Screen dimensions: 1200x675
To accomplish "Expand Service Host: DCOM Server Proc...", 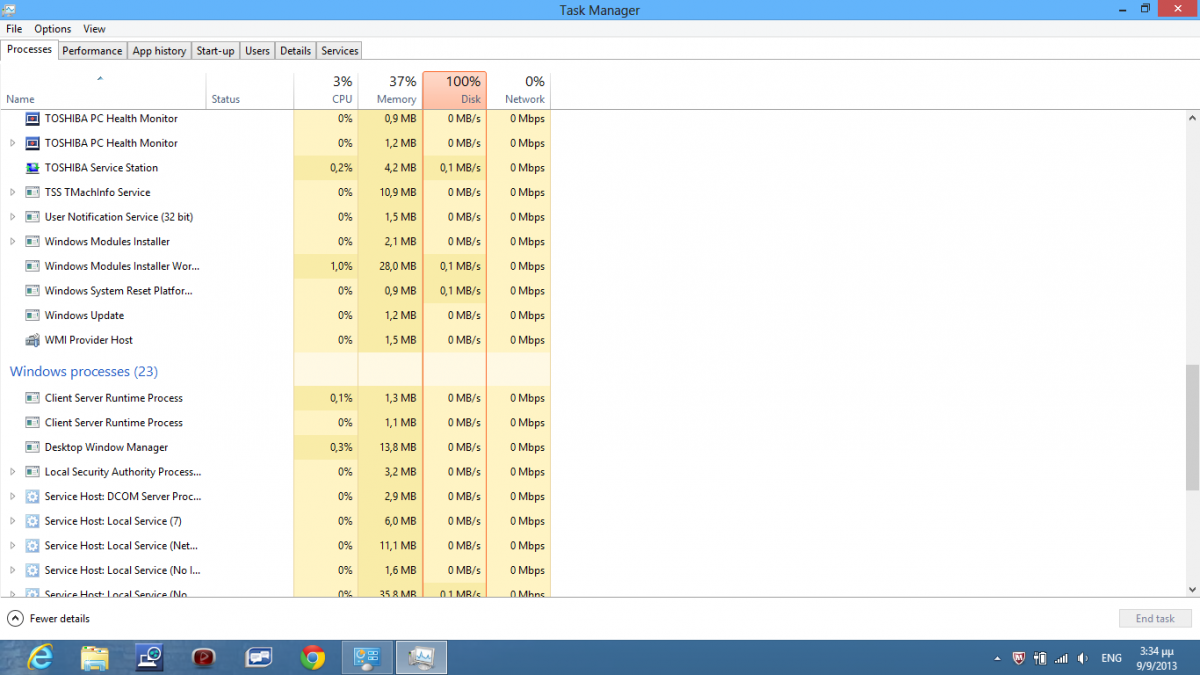I will [x=12, y=496].
